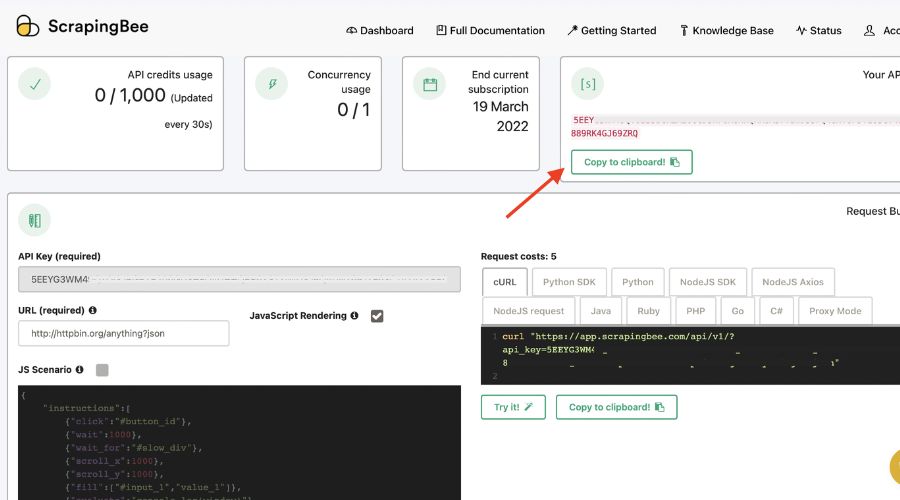Switch to the NodeJS SDK tab
The width and height of the screenshot is (900, 500).
pyautogui.click(x=708, y=282)
